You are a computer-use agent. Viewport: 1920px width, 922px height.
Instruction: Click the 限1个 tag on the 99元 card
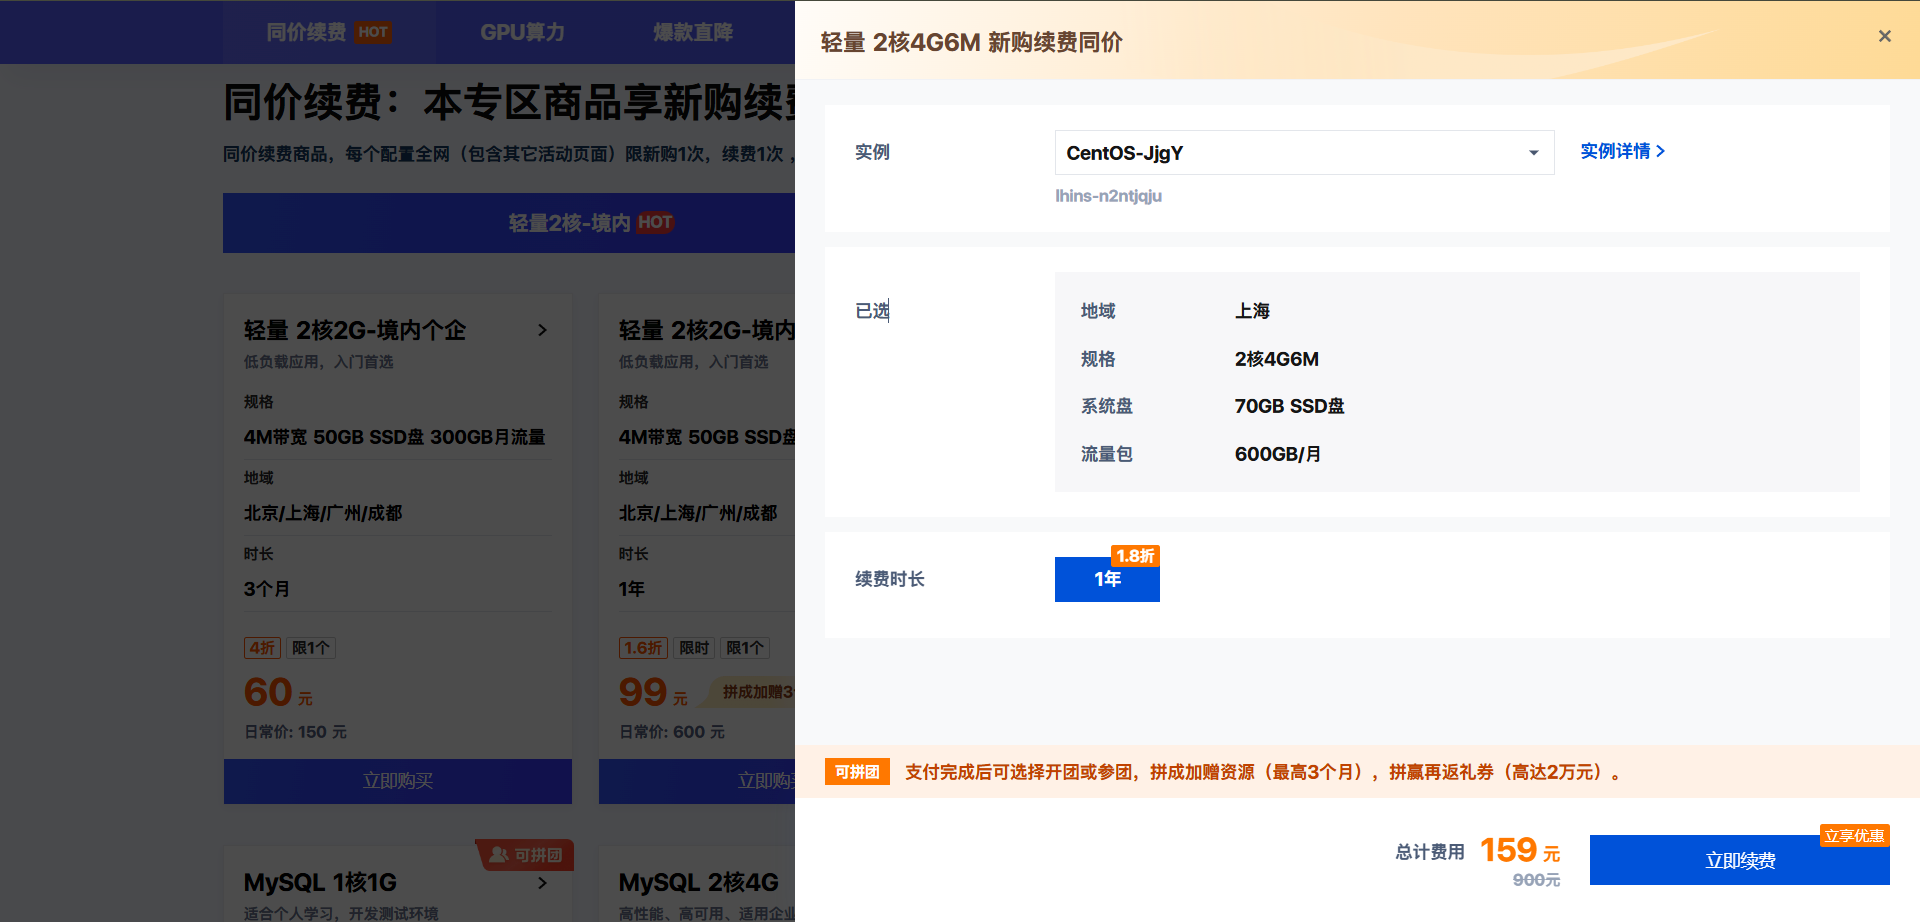tap(745, 648)
